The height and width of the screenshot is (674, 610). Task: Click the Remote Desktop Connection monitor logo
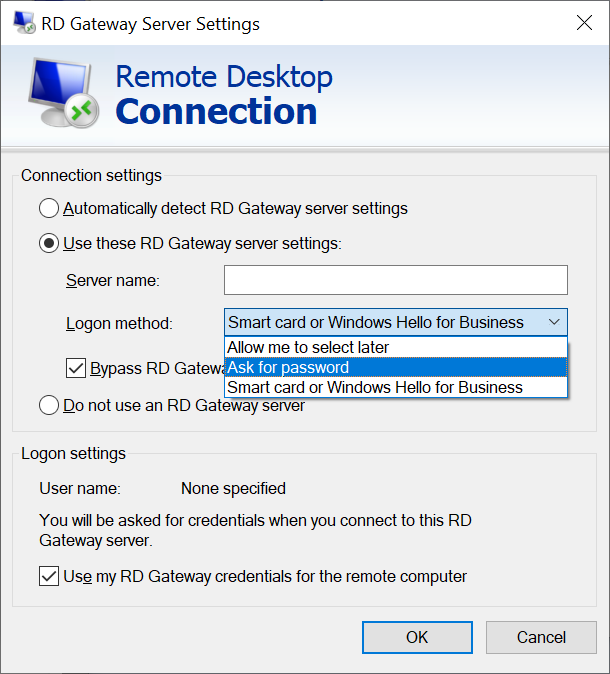64,93
